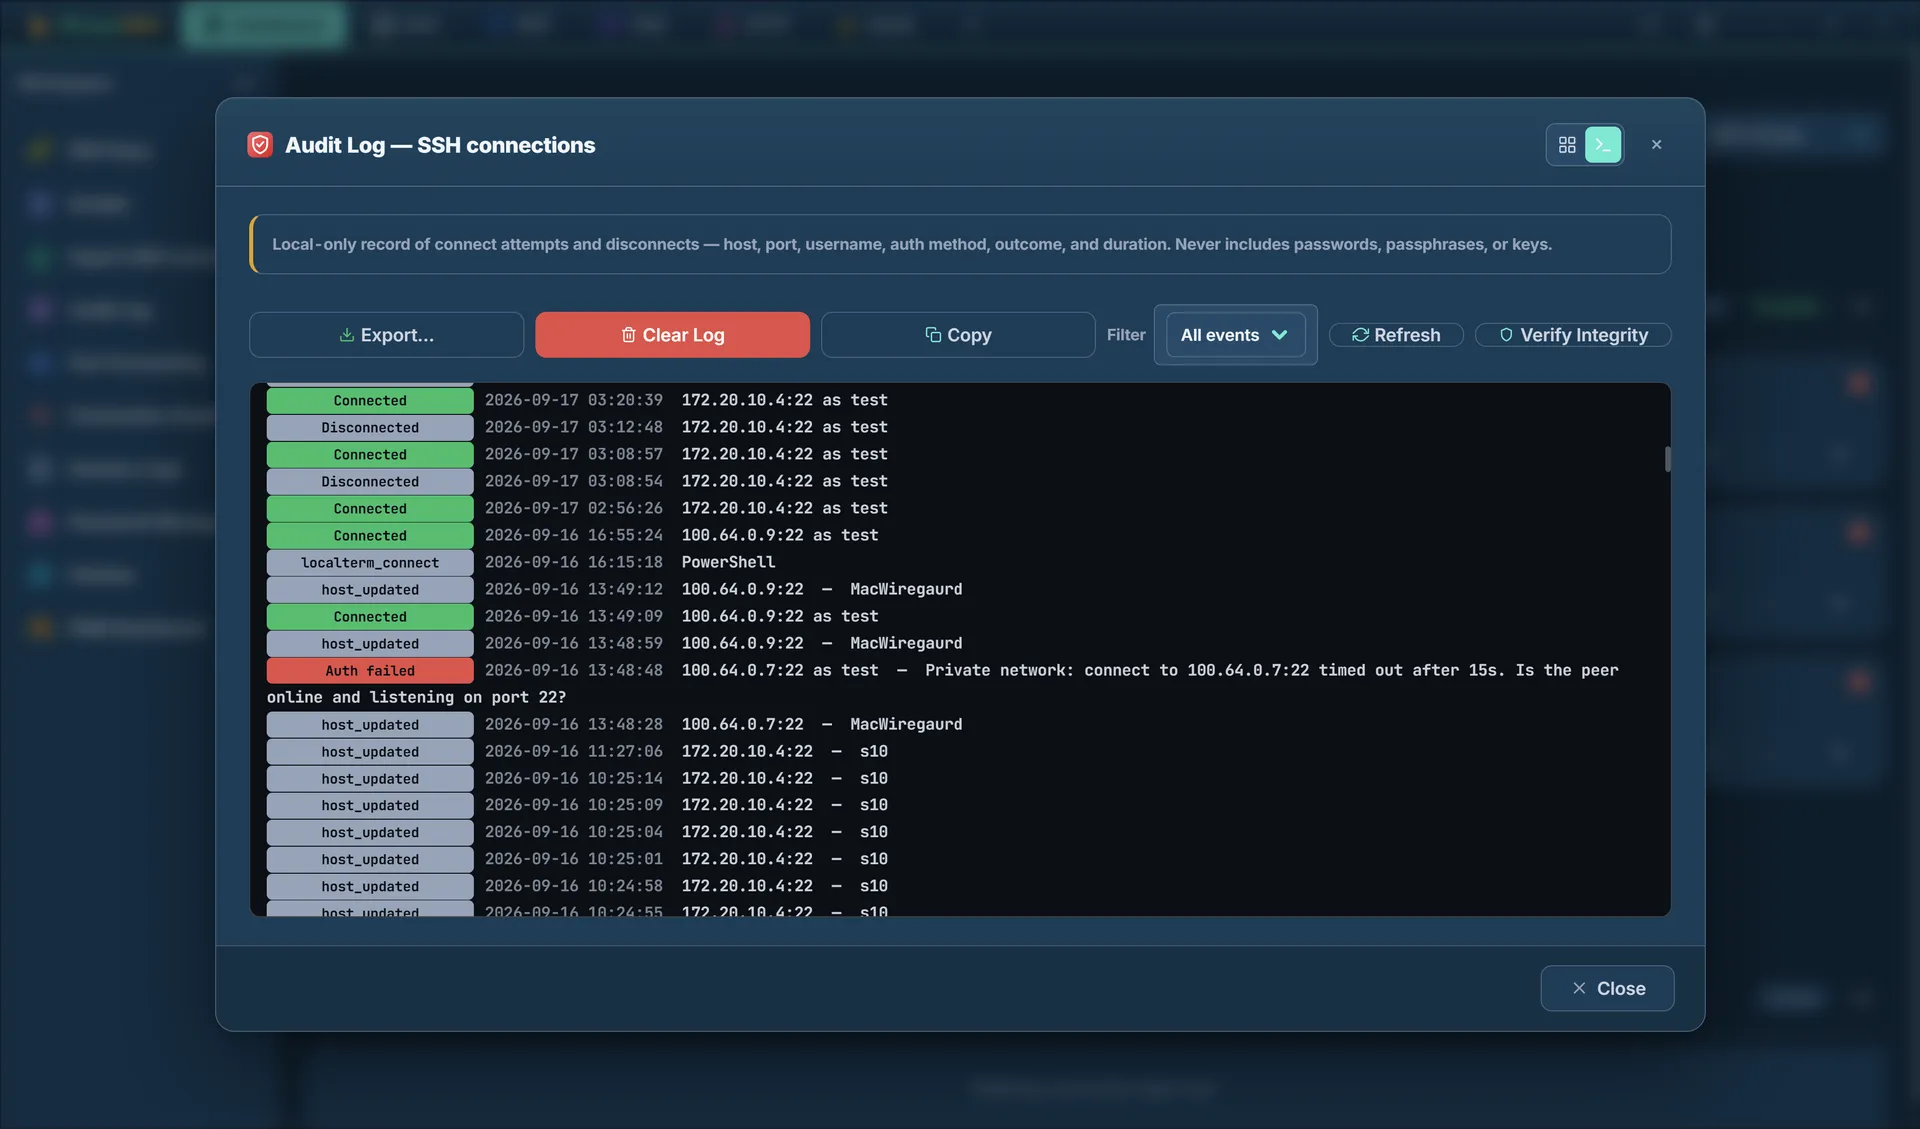Click the log list scrollbar thumb
Viewport: 1920px width, 1129px height.
coord(1667,459)
